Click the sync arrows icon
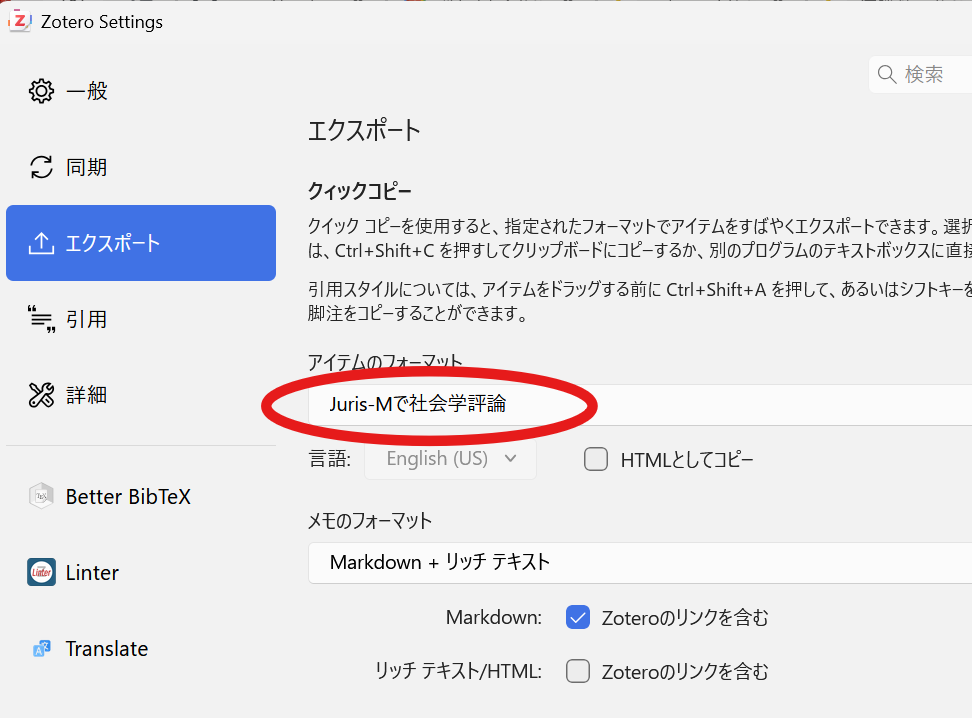972x718 pixels. (x=42, y=167)
